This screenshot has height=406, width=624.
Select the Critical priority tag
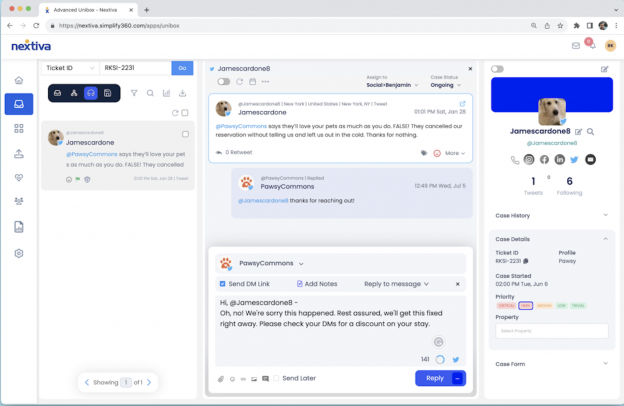(505, 305)
